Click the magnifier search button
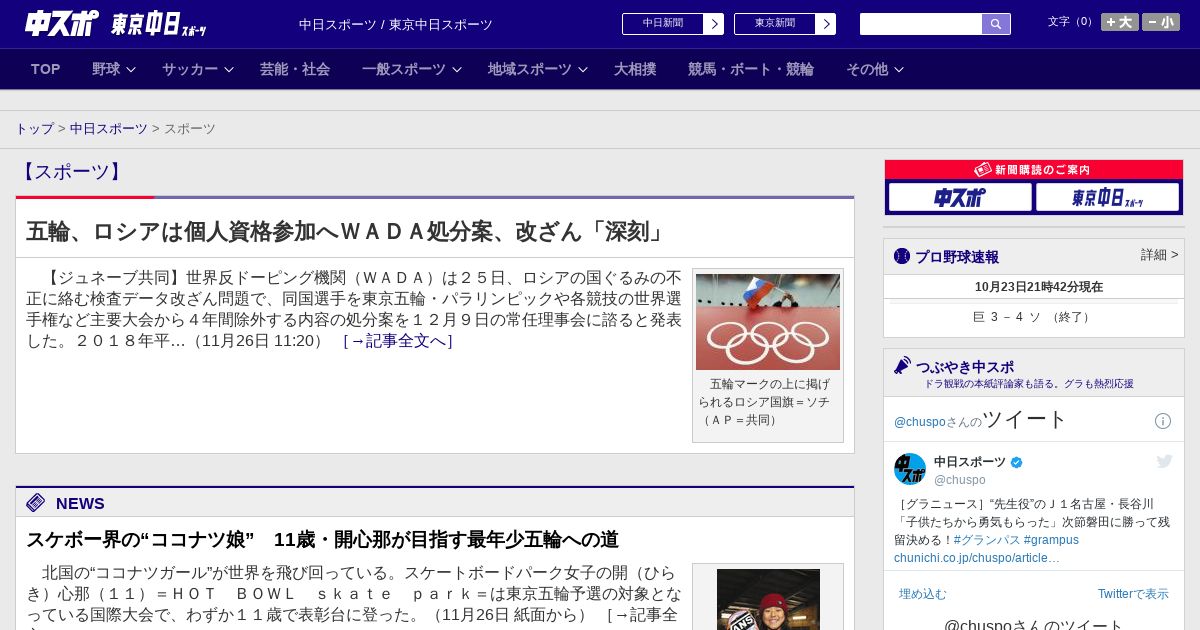This screenshot has width=1200, height=630. [996, 24]
